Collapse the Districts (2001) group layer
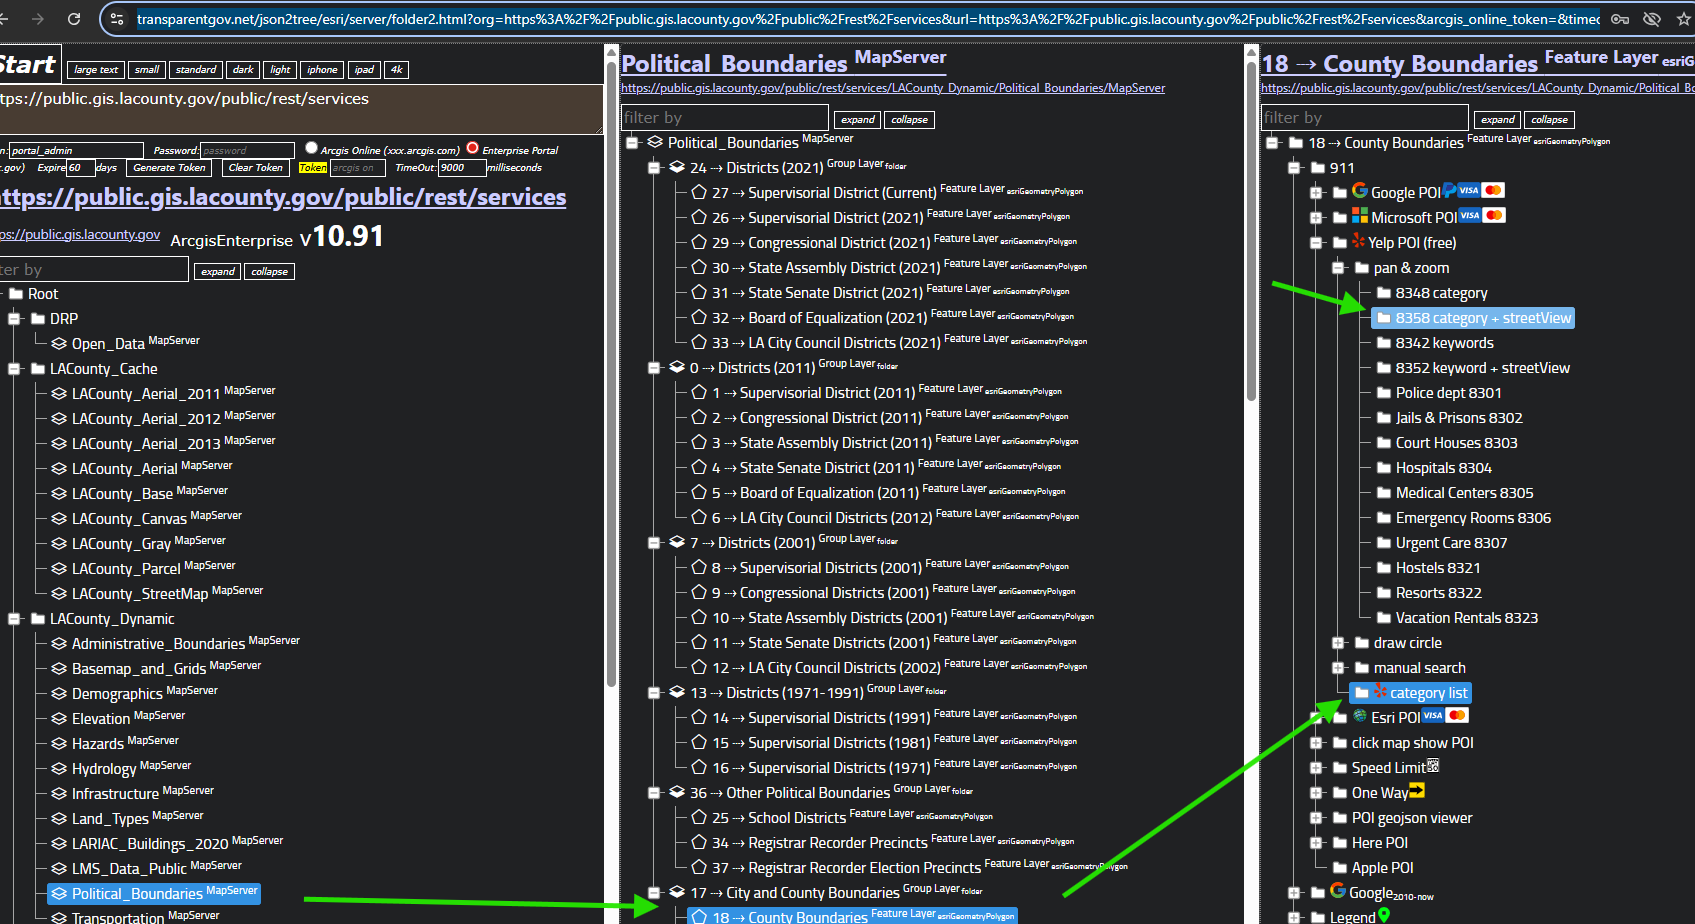1695x924 pixels. [x=655, y=543]
